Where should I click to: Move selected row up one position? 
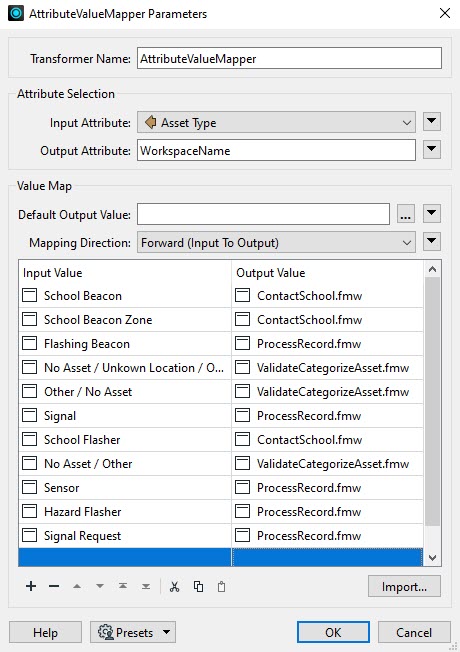click(77, 586)
